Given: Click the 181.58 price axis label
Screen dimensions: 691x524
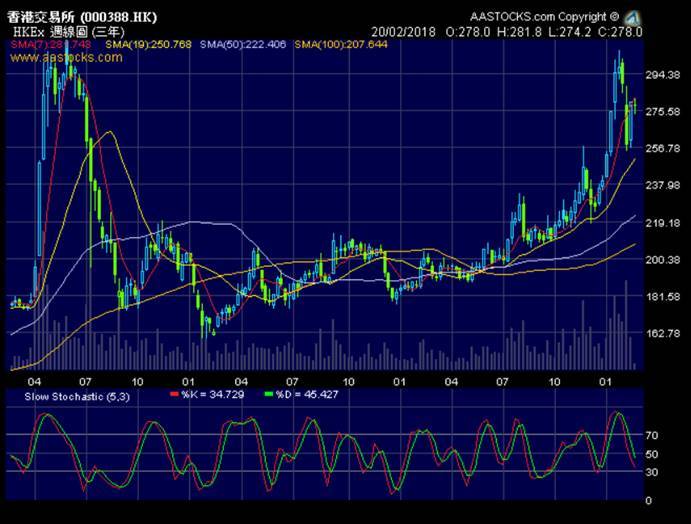Looking at the screenshot, I should (x=663, y=296).
